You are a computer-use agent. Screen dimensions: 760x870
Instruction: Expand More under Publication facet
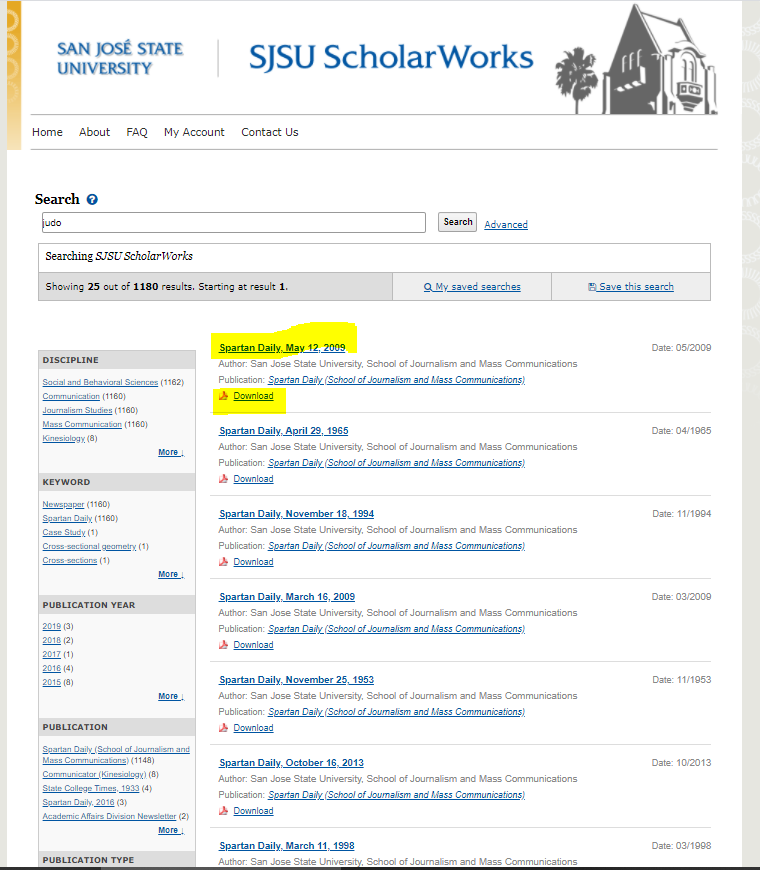click(x=170, y=830)
